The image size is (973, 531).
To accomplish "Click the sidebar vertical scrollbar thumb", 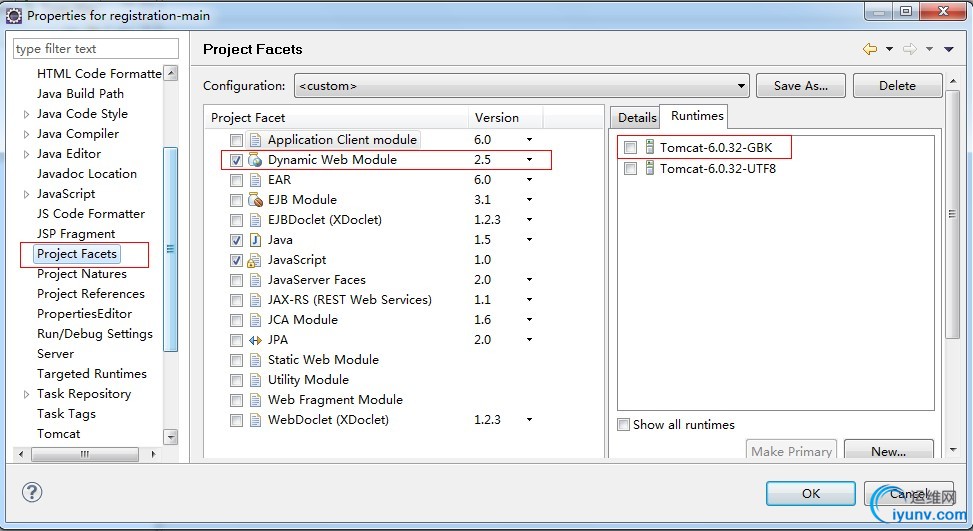I will pyautogui.click(x=170, y=249).
